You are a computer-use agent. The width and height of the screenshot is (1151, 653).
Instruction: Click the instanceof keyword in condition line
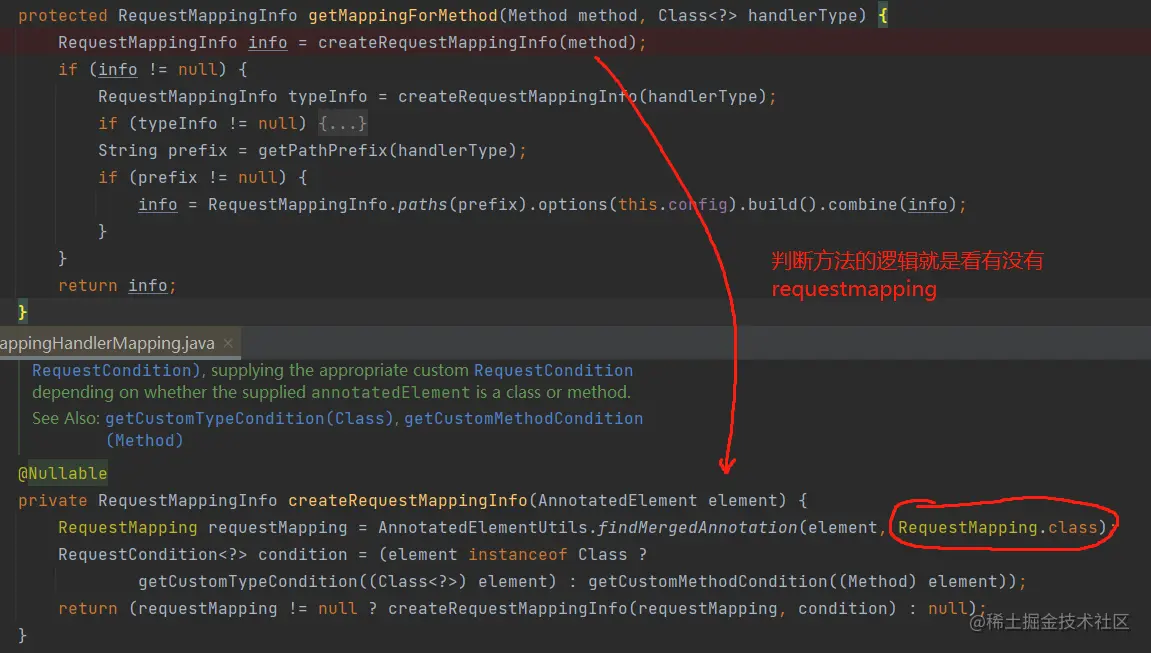518,554
